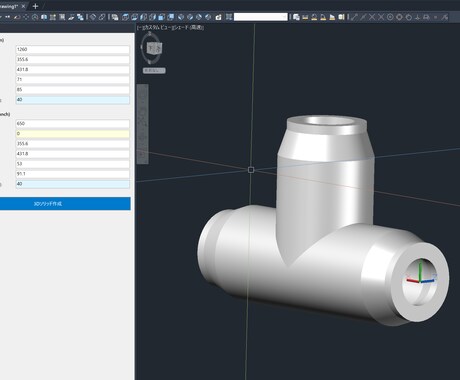Switch to the Top view cube icon

(x=125, y=17)
